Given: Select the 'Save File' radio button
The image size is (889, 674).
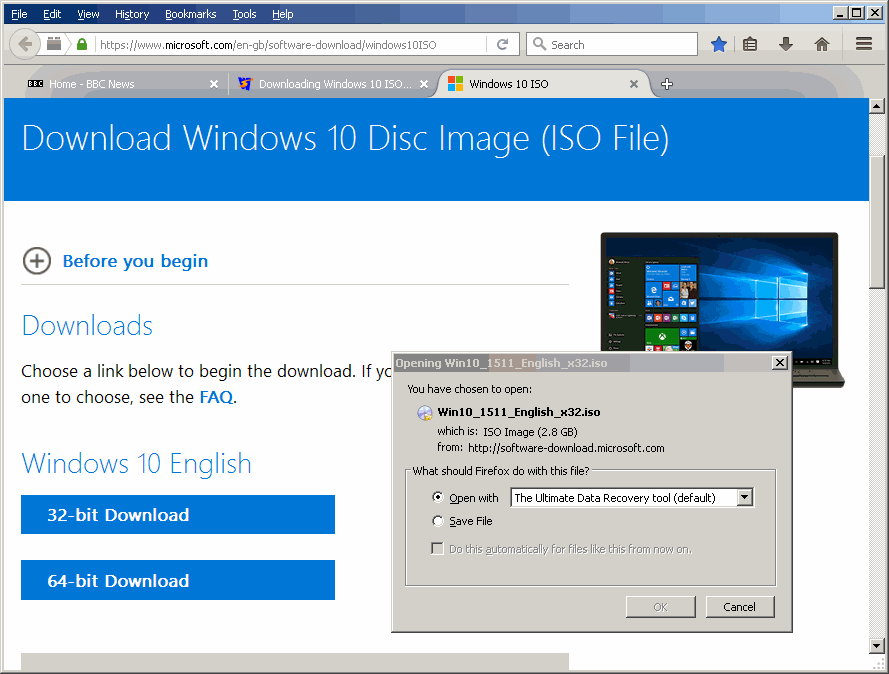Looking at the screenshot, I should (x=438, y=521).
